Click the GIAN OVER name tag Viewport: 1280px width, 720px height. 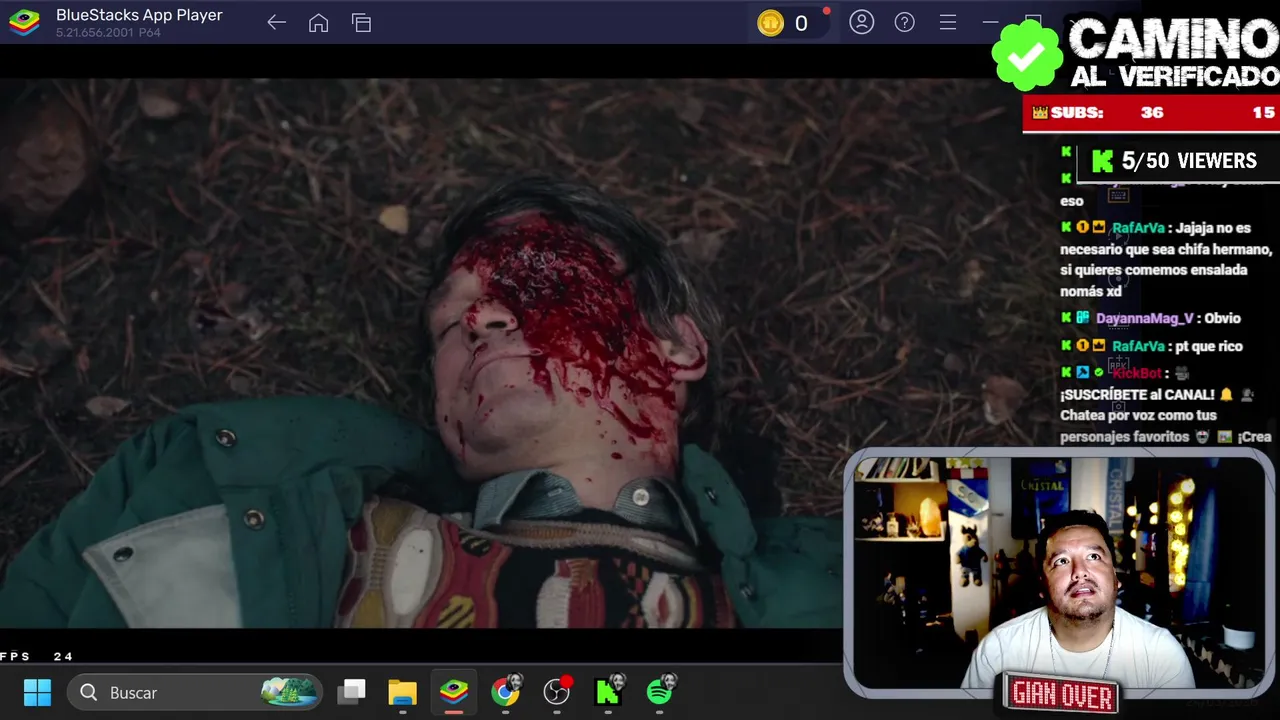click(1062, 694)
